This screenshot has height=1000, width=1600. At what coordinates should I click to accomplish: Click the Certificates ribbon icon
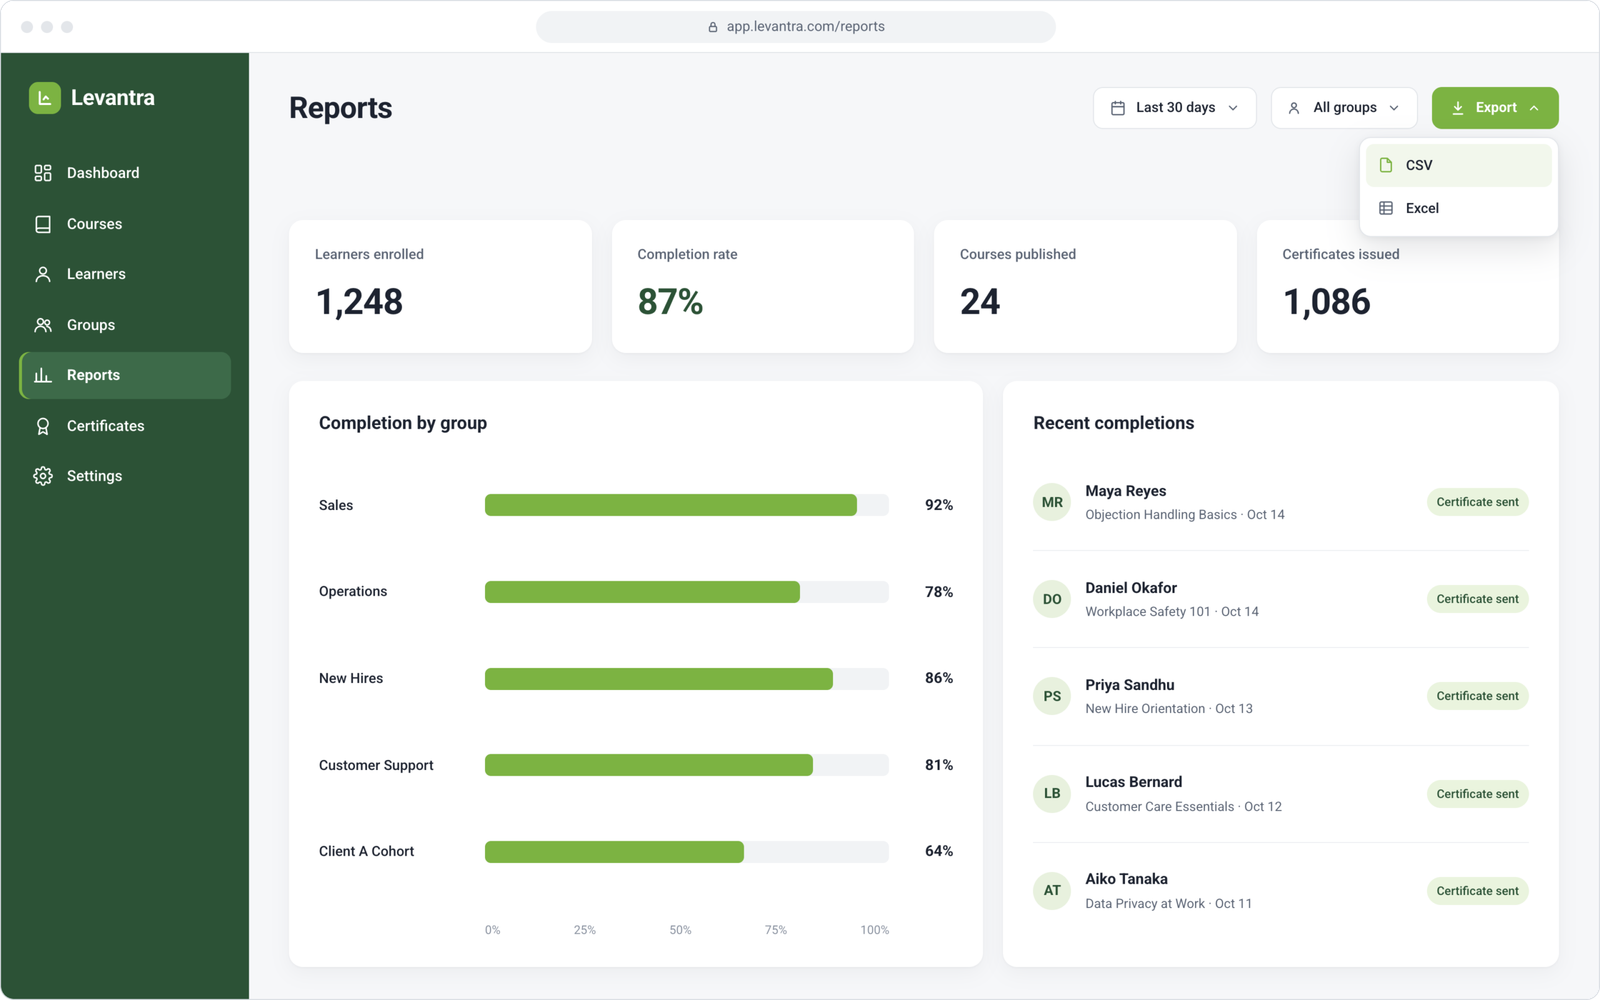point(43,426)
